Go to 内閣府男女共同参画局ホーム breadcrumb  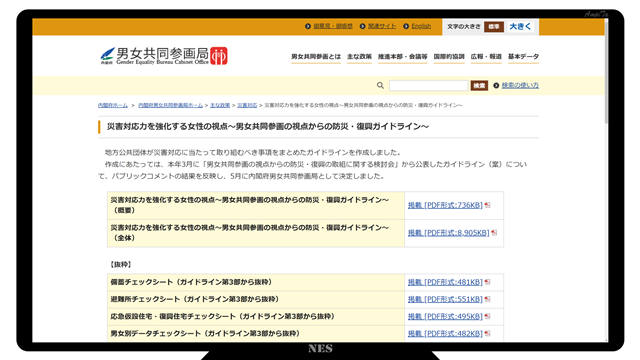170,105
